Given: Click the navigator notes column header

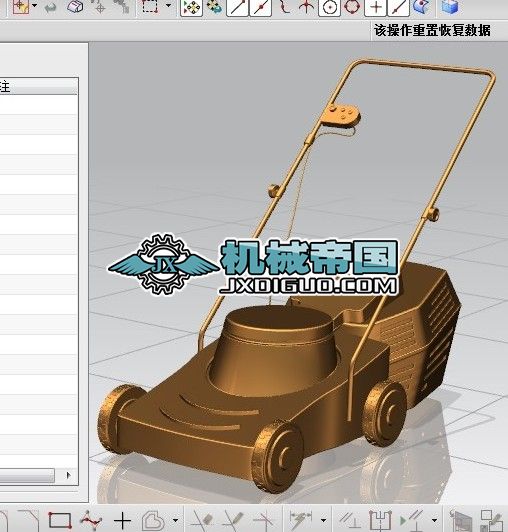Looking at the screenshot, I should pos(39,87).
